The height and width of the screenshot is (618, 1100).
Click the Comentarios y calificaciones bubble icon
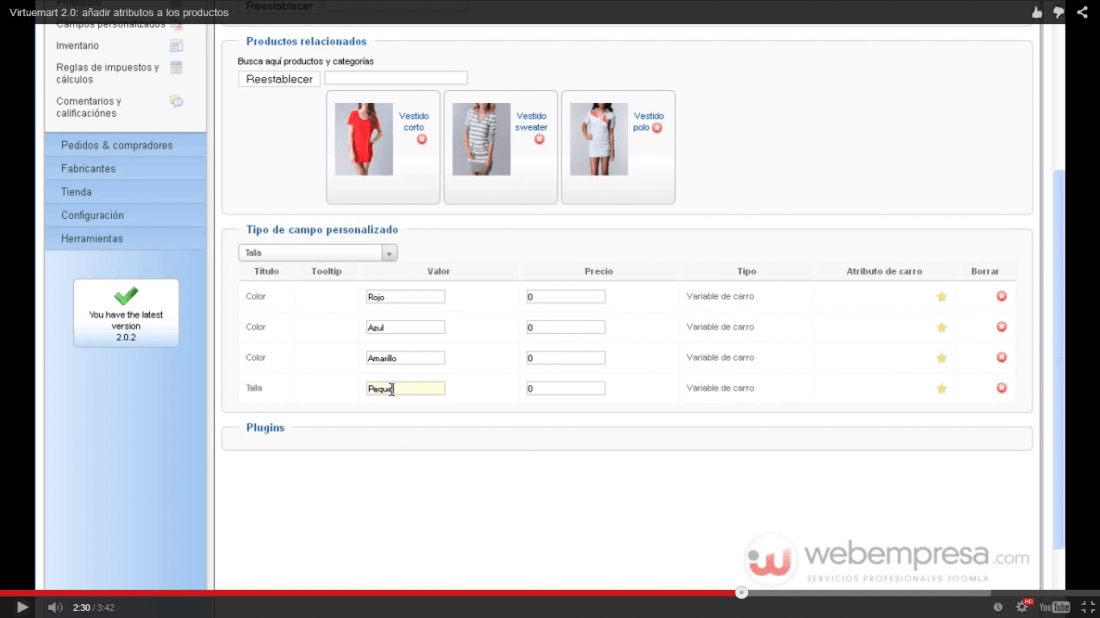[176, 101]
